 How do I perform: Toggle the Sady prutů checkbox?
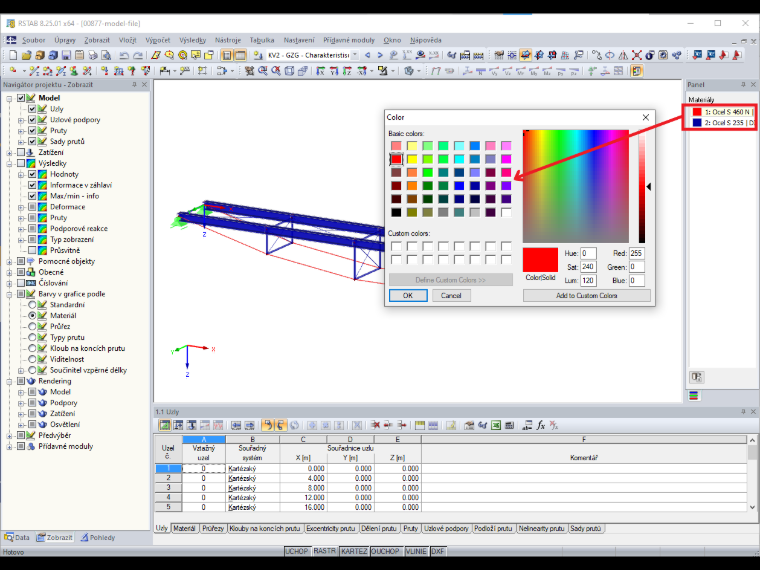pyautogui.click(x=32, y=142)
